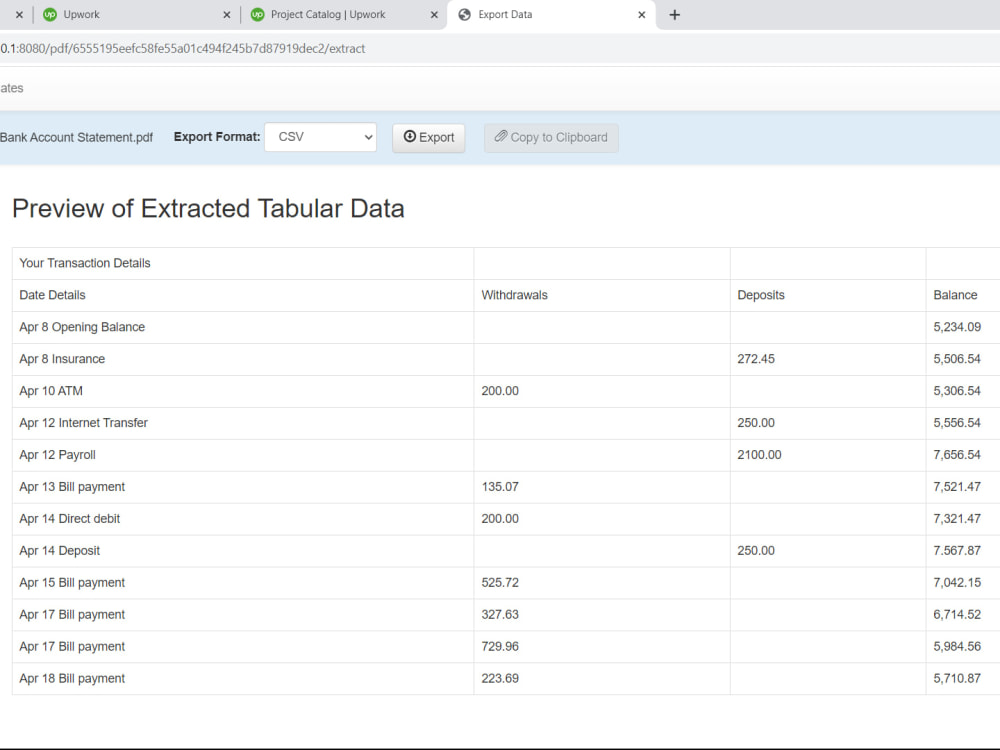Click the 135.07 withdrawal value

pos(500,487)
